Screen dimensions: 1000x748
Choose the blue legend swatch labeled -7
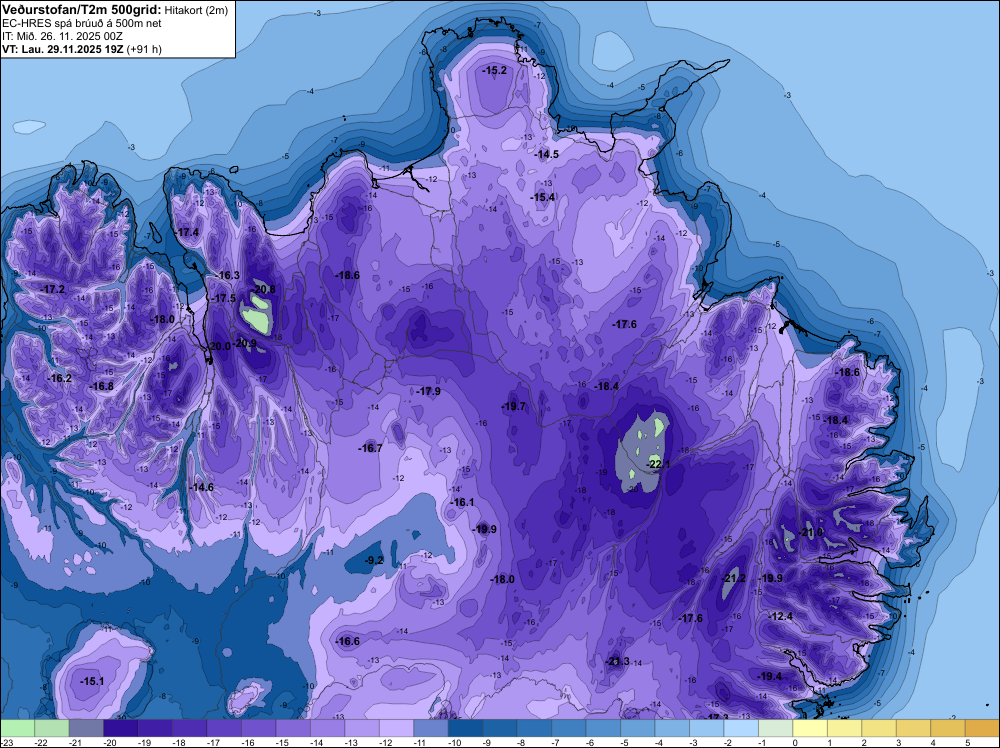[569, 728]
